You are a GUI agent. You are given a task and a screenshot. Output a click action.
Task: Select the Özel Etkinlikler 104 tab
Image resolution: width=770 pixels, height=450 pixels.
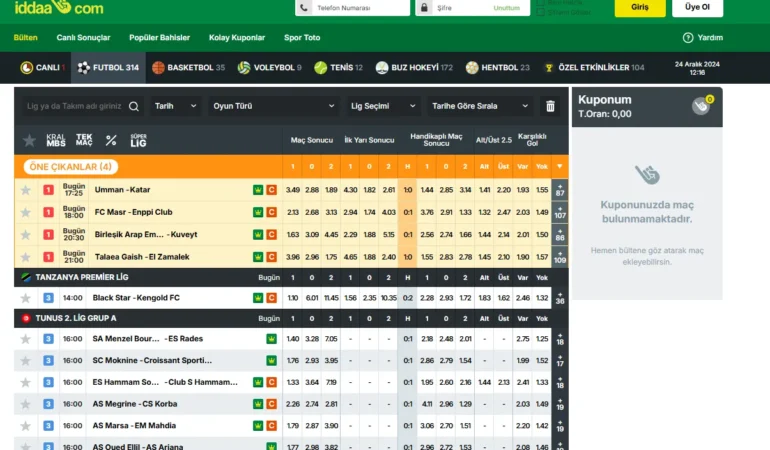594,68
